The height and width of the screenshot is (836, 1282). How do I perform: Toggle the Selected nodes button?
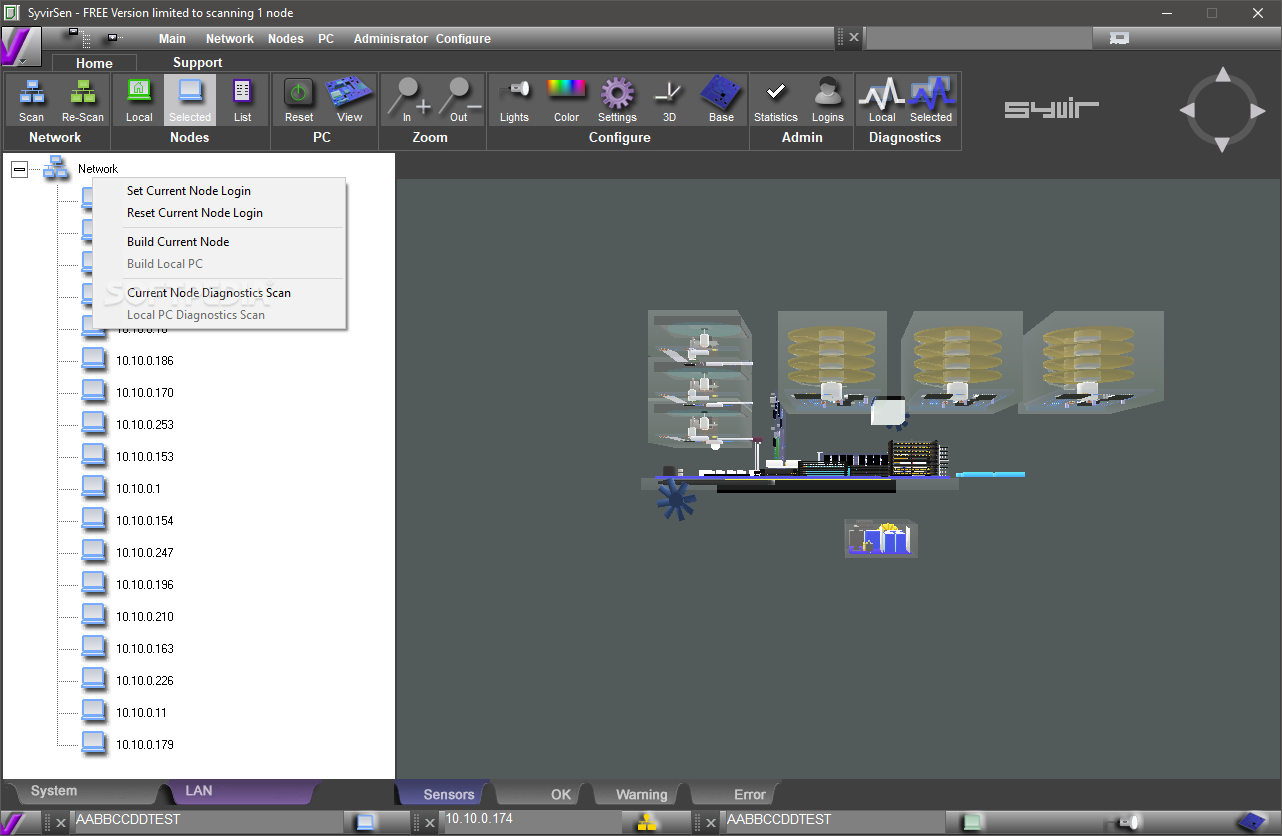click(x=190, y=100)
